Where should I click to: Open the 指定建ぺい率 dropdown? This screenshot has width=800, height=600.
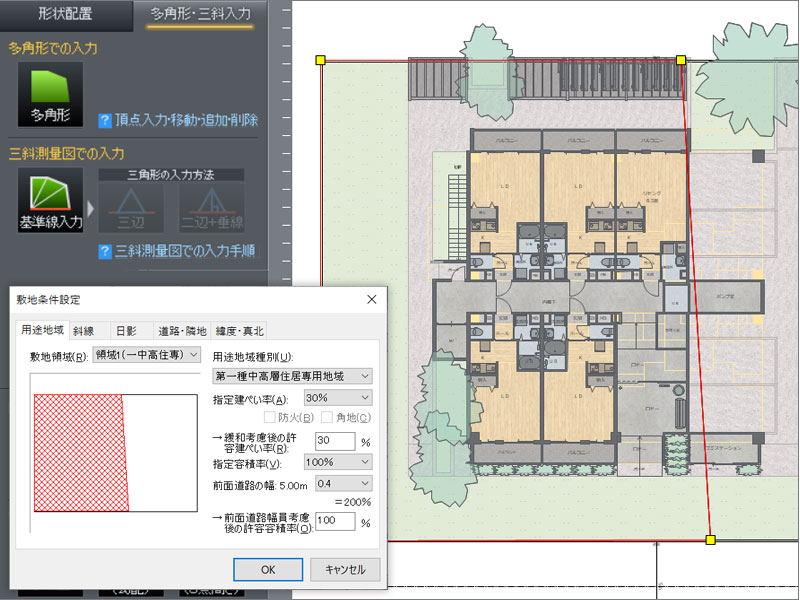tap(343, 398)
